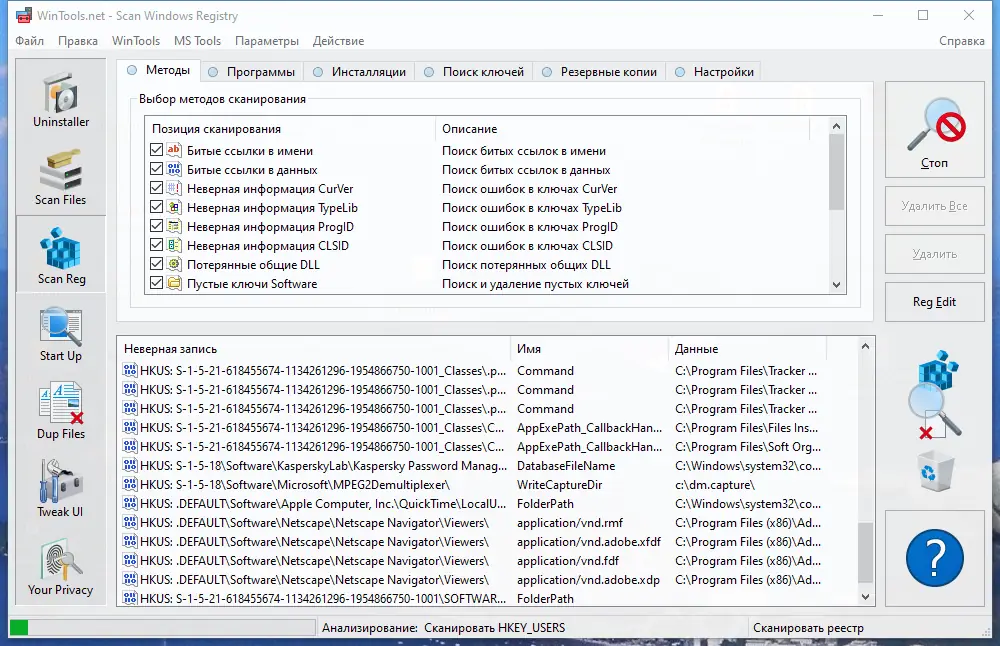Open Reg Edit
The width and height of the screenshot is (1000, 646).
(x=934, y=302)
